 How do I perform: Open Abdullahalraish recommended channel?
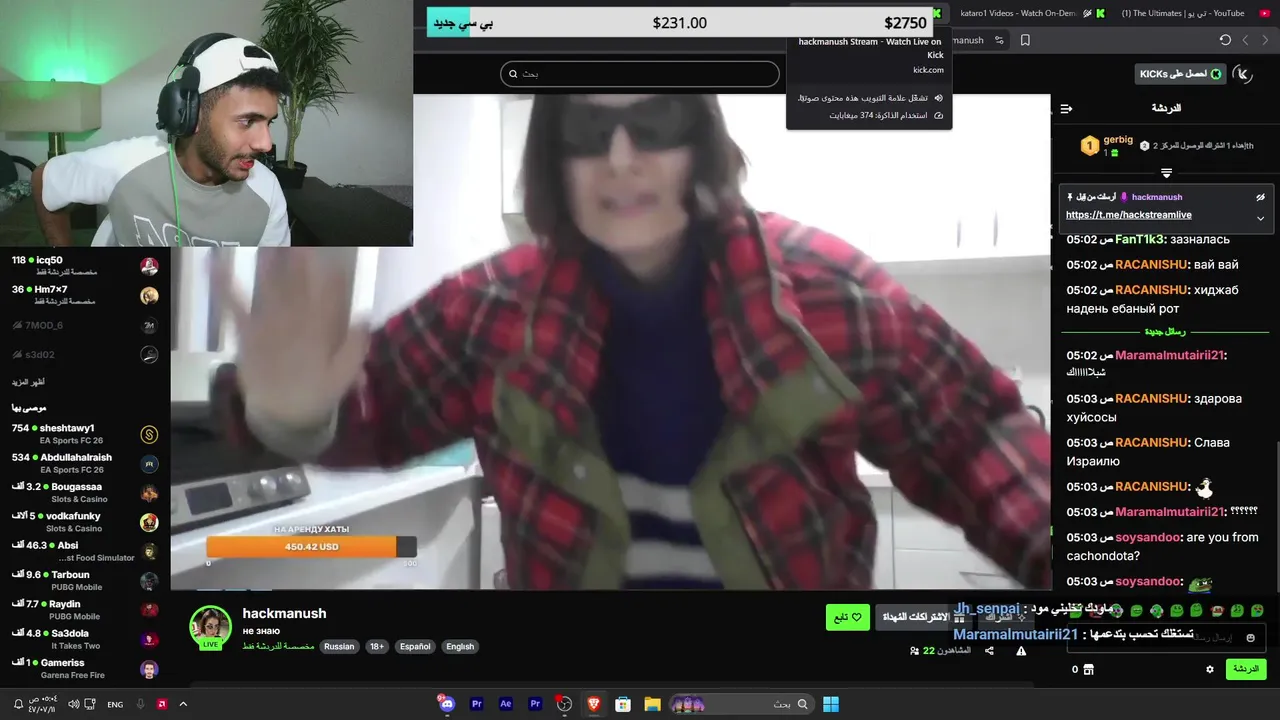pyautogui.click(x=85, y=463)
